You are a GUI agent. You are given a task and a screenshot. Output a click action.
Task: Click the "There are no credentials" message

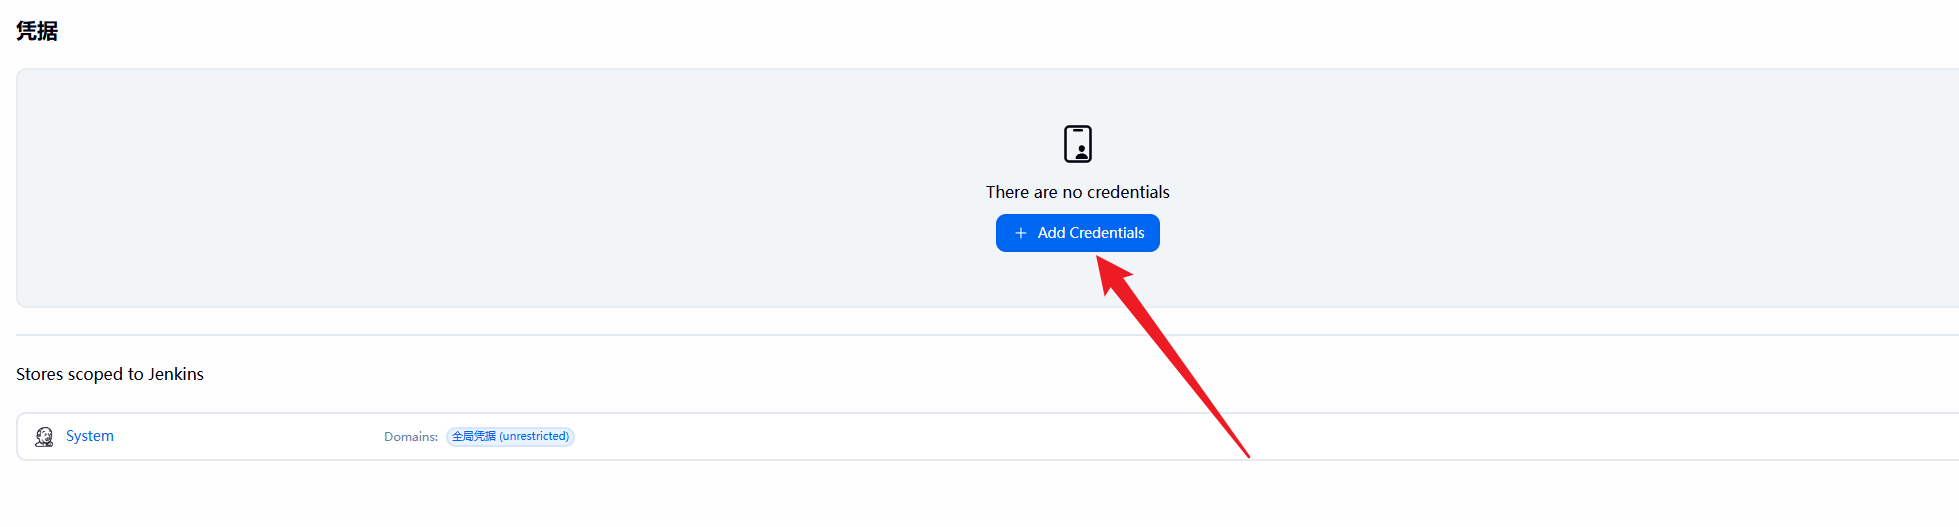[1077, 192]
